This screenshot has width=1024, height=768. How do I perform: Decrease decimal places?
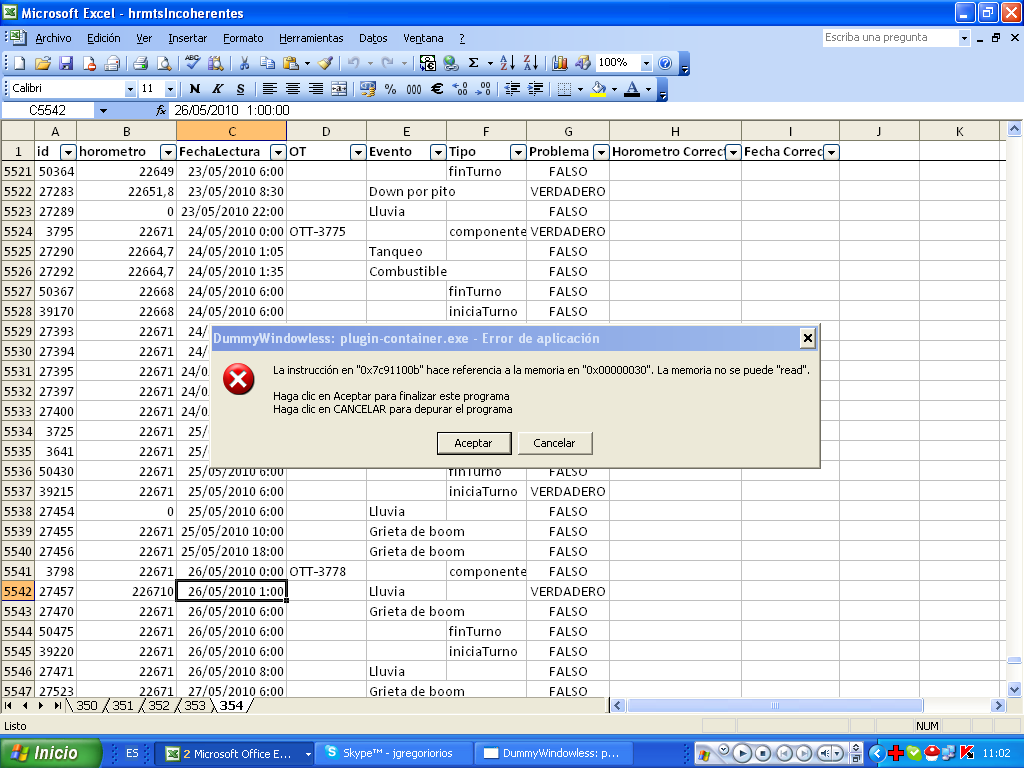point(483,89)
